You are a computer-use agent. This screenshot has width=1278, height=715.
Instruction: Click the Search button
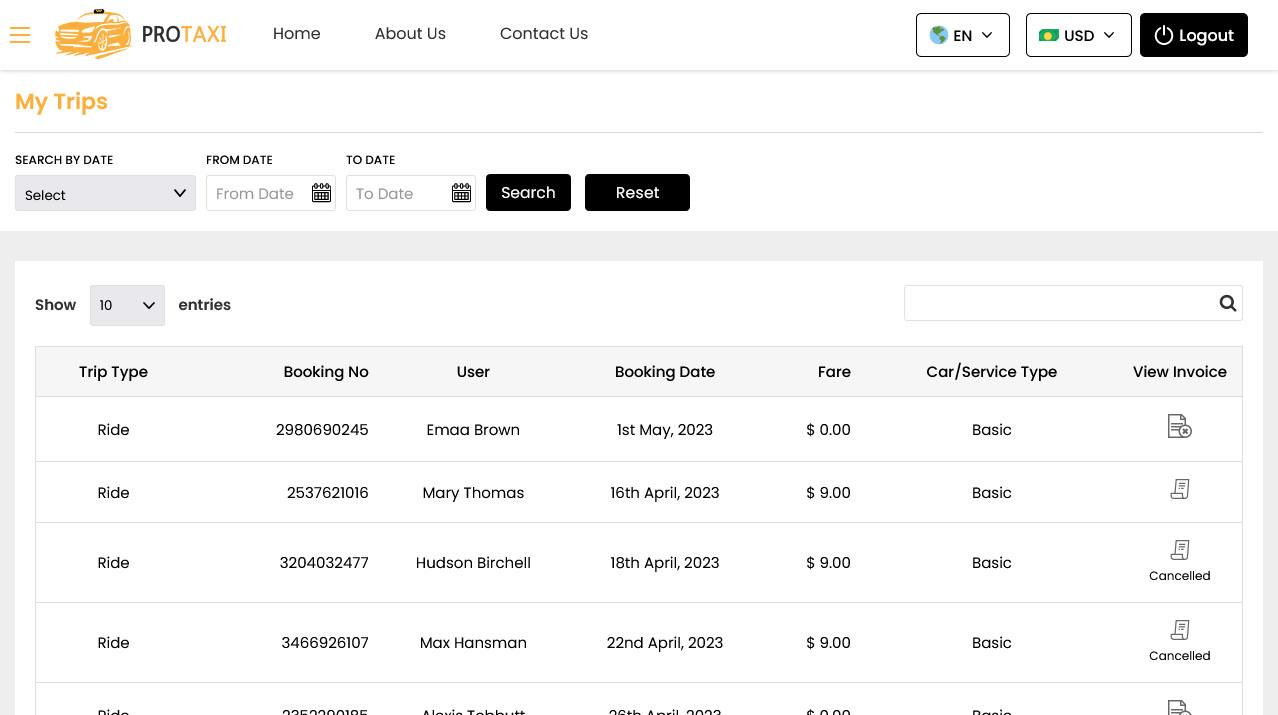pos(528,193)
